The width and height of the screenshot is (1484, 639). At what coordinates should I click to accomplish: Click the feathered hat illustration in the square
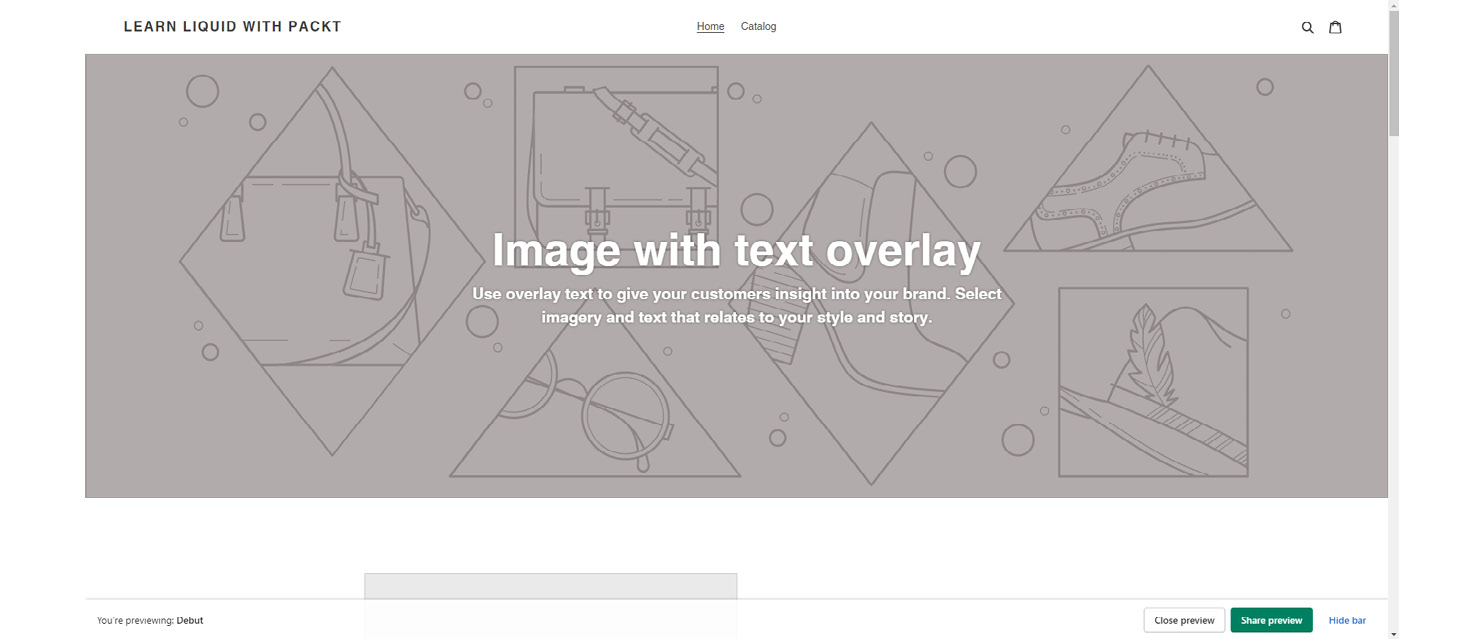pyautogui.click(x=1153, y=382)
